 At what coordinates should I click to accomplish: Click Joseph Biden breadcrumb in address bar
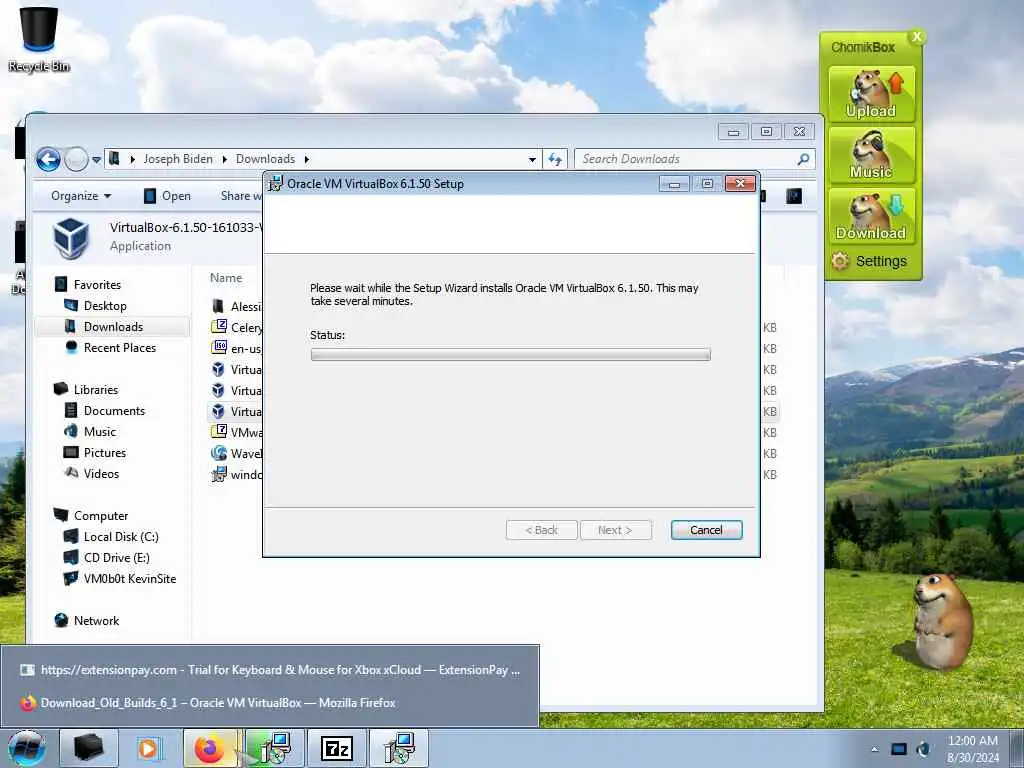coord(178,159)
